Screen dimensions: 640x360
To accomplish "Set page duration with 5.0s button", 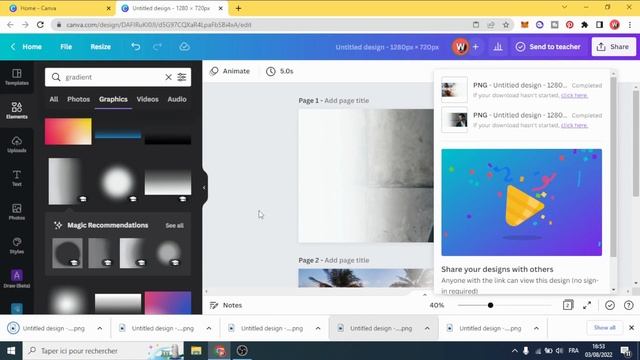I will pyautogui.click(x=280, y=71).
